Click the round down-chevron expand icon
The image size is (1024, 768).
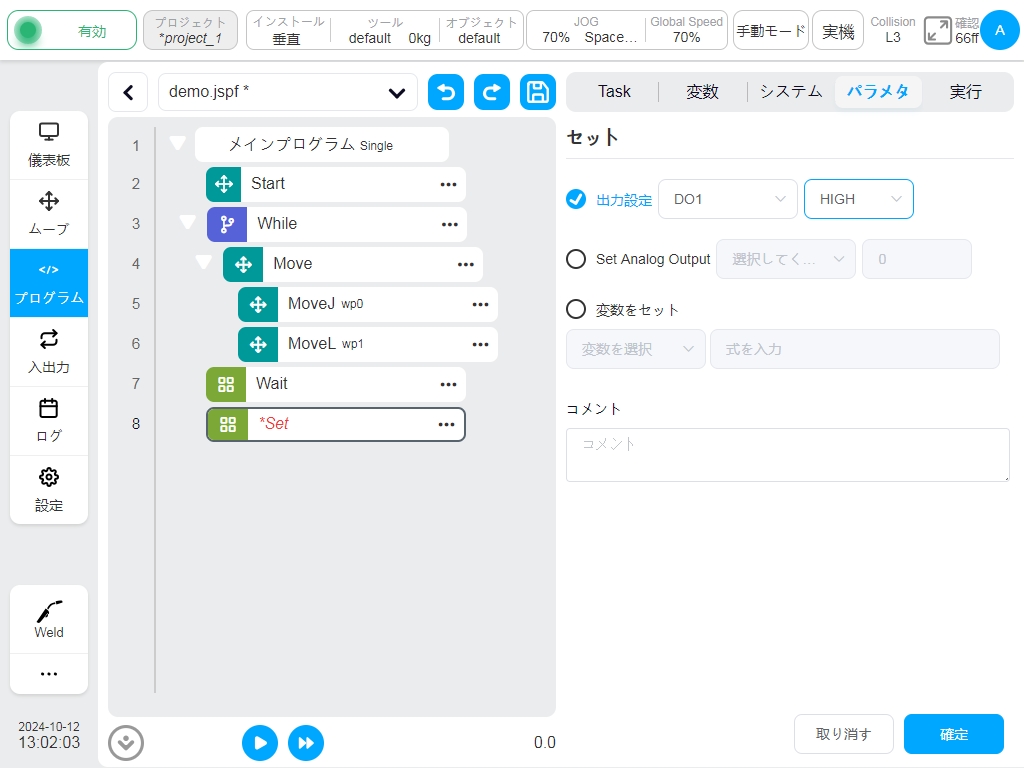126,743
